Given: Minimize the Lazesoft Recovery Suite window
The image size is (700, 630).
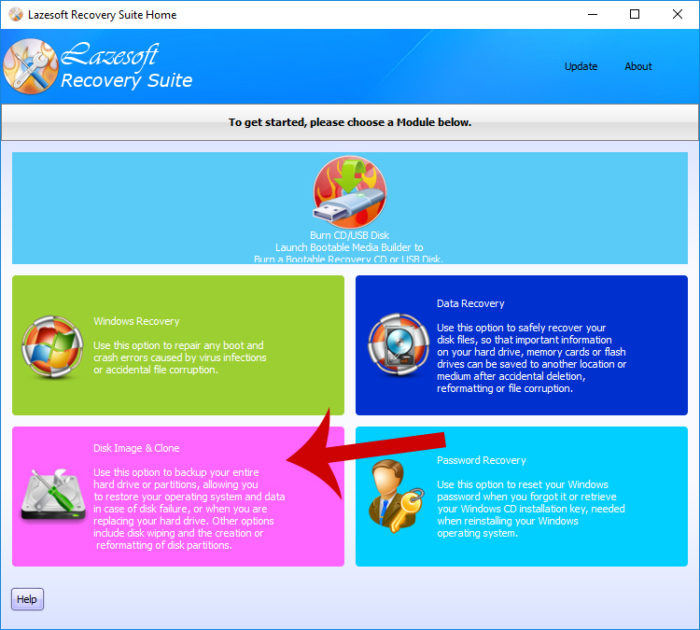Looking at the screenshot, I should coord(592,14).
